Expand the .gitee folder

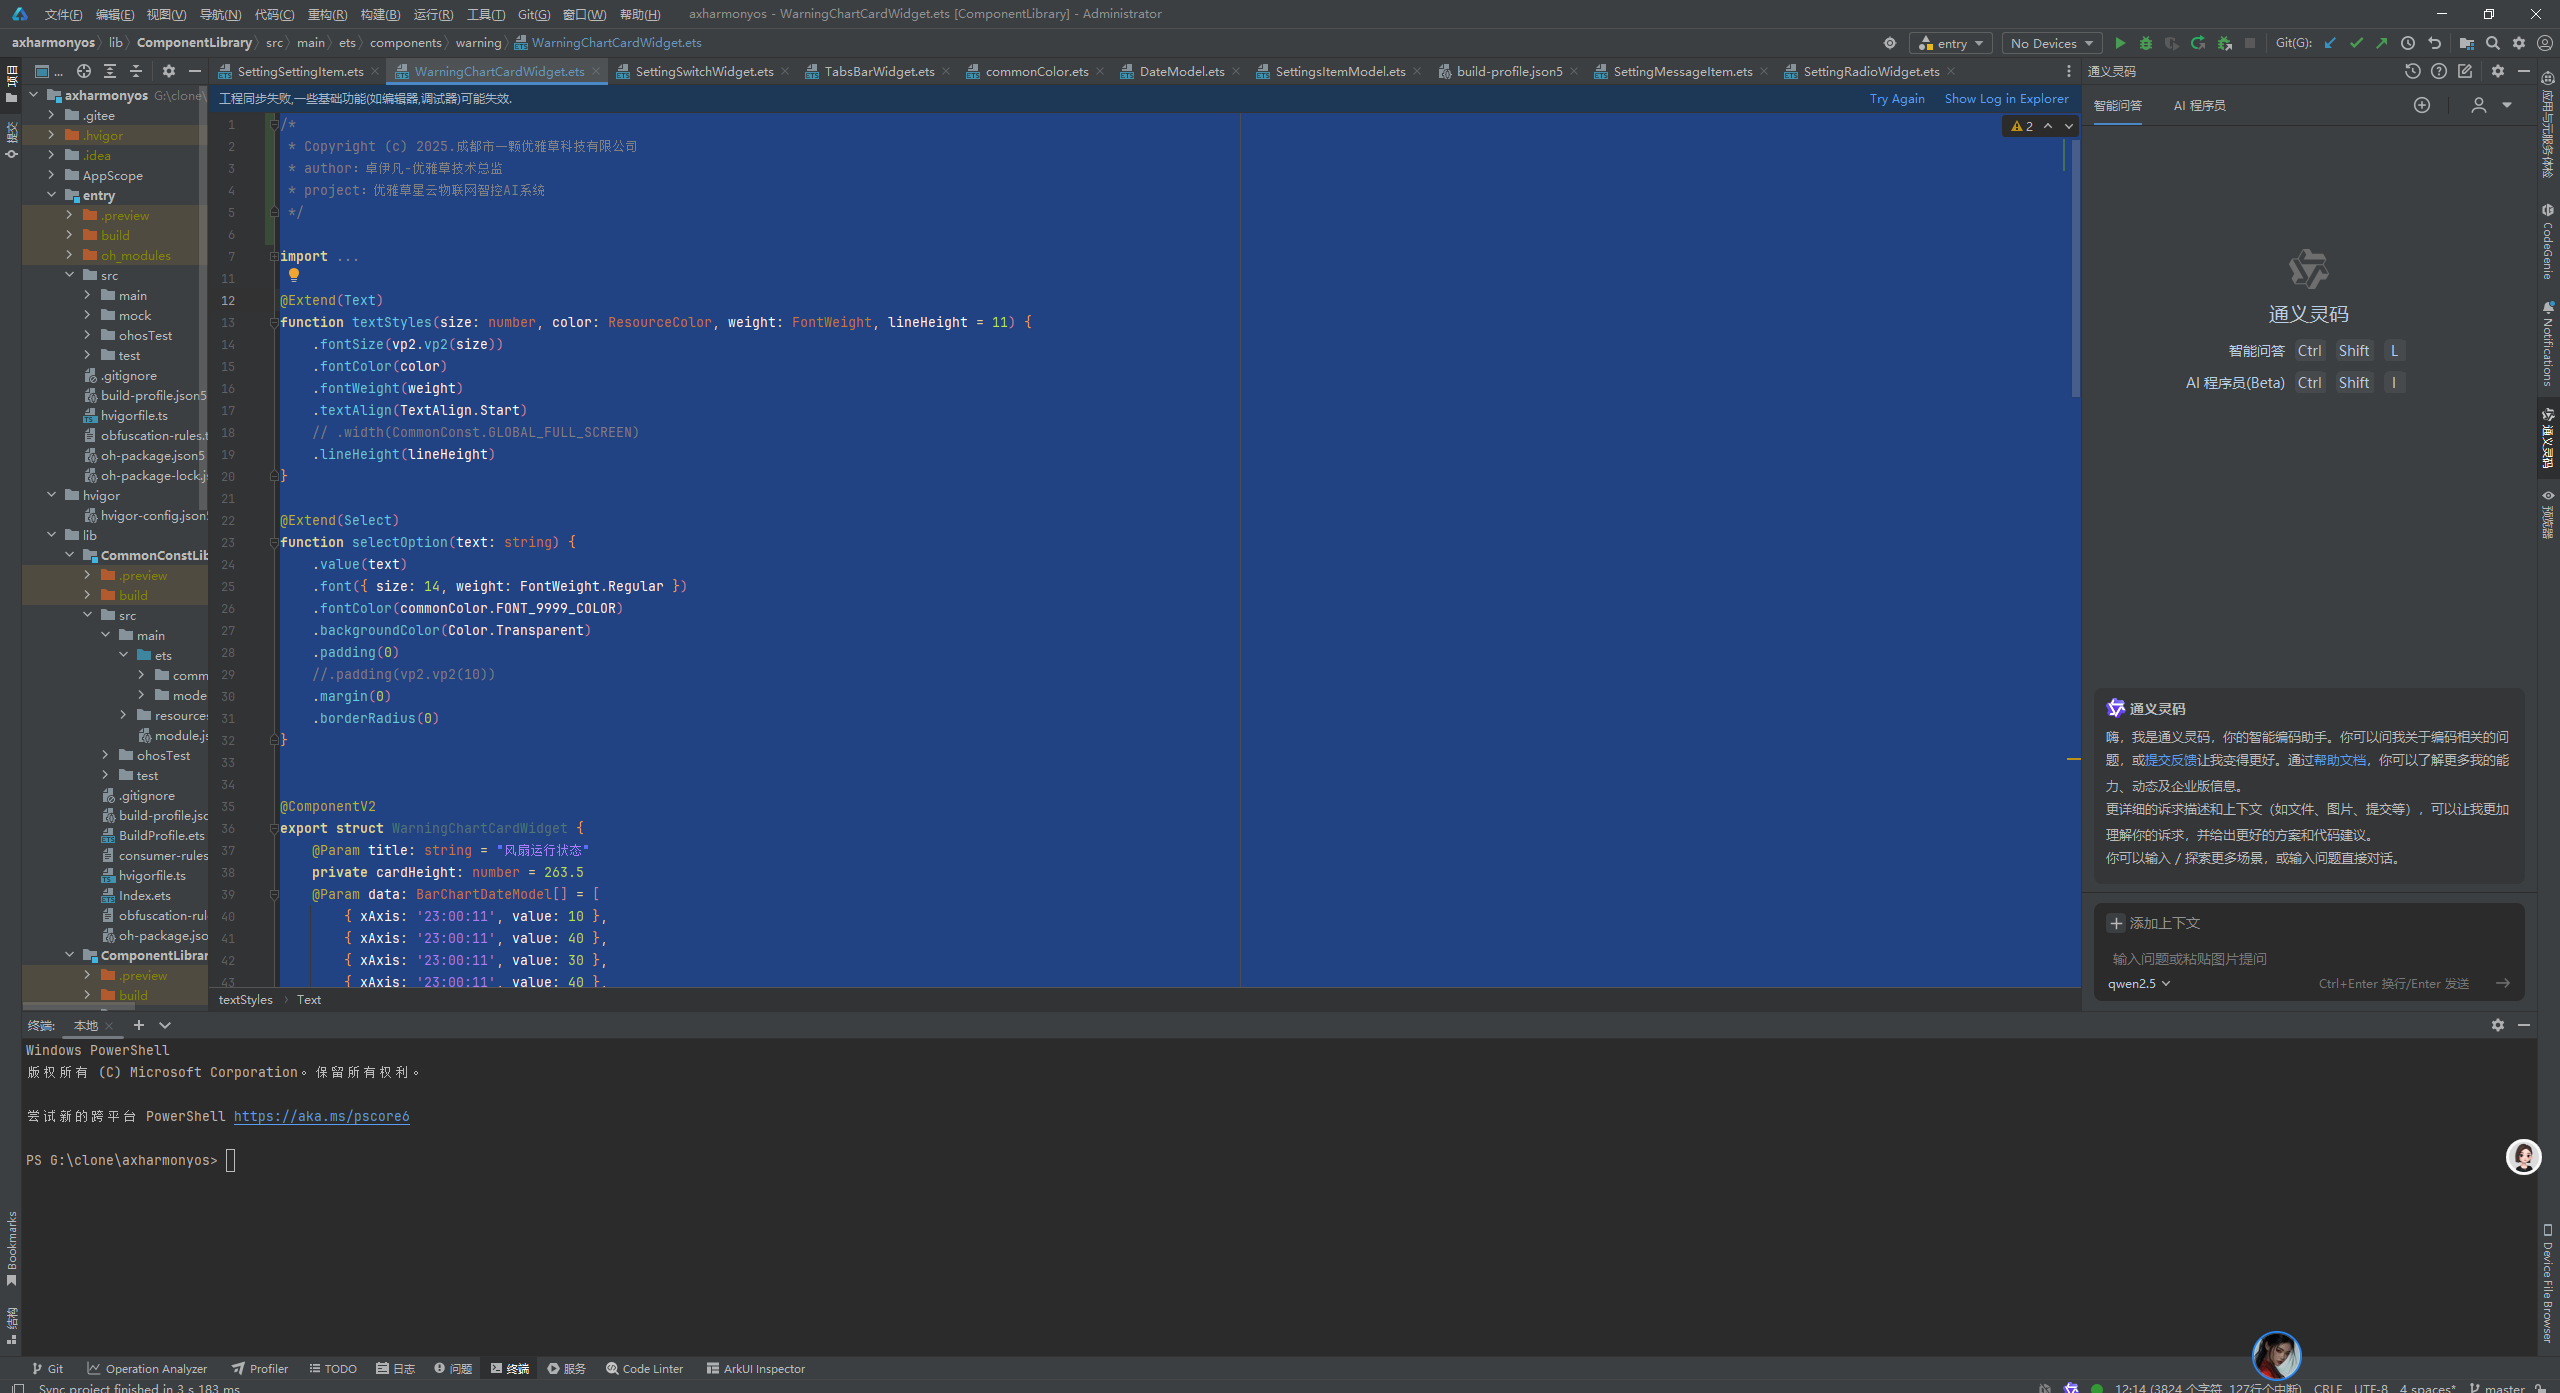pos(51,115)
